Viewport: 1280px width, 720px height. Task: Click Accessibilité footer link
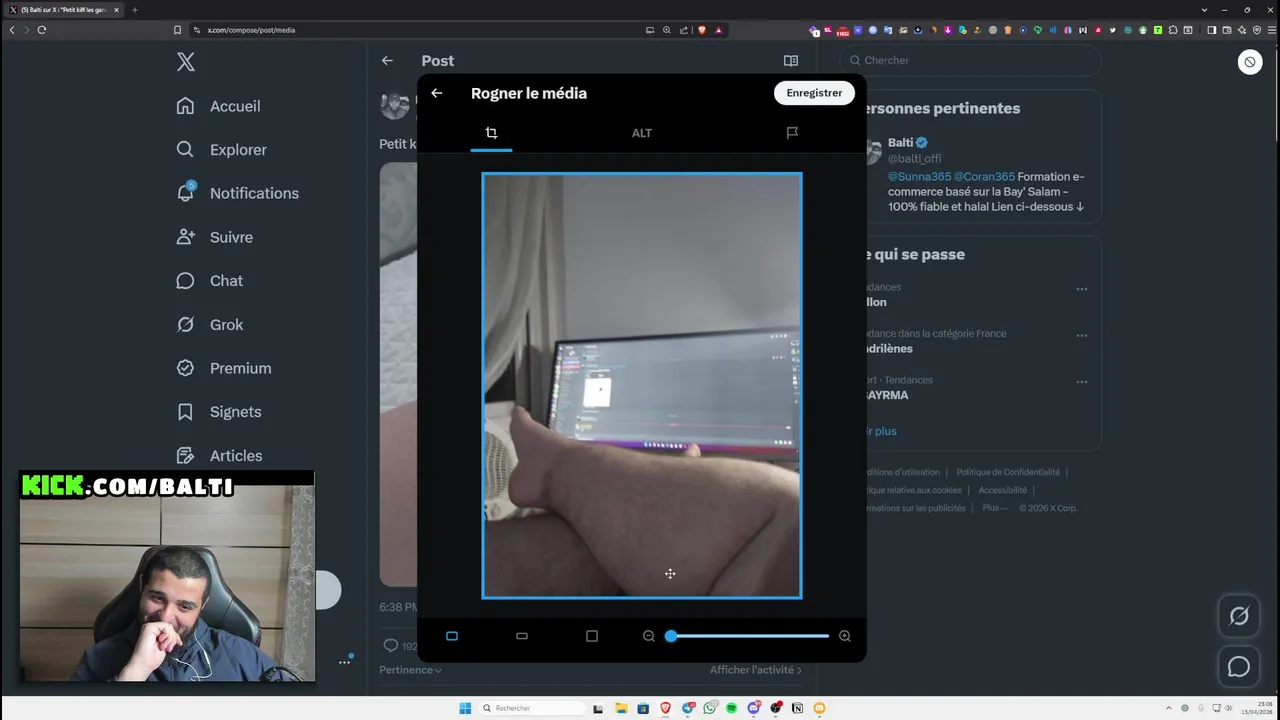coord(1003,490)
